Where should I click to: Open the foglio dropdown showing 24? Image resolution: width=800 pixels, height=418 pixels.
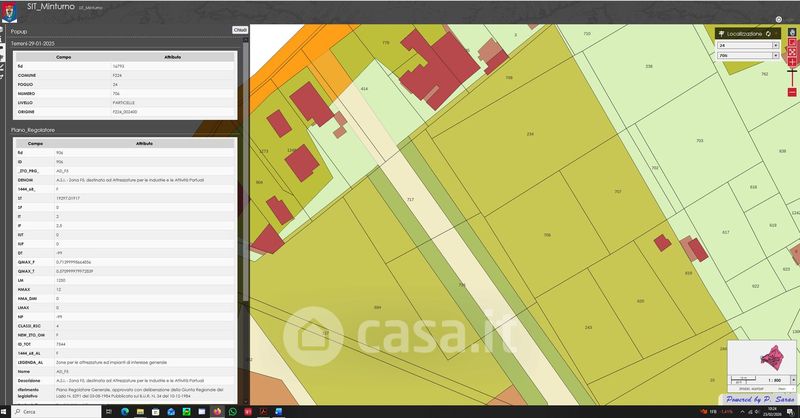[747, 45]
